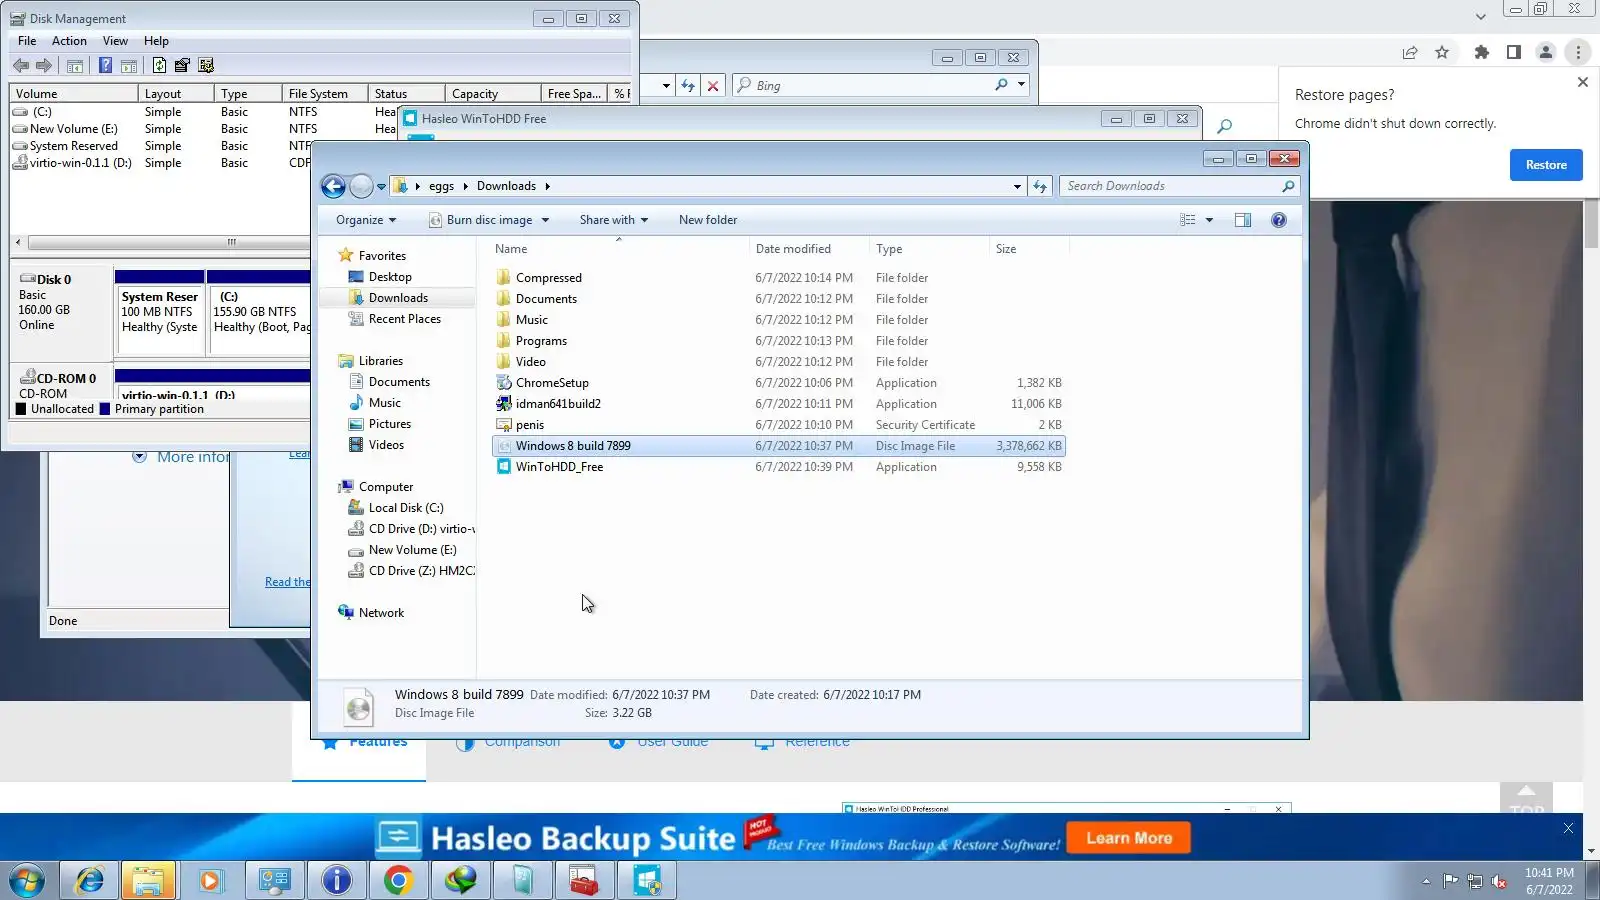The image size is (1600, 900).
Task: Select Desktop under Favorites
Action: (x=390, y=277)
